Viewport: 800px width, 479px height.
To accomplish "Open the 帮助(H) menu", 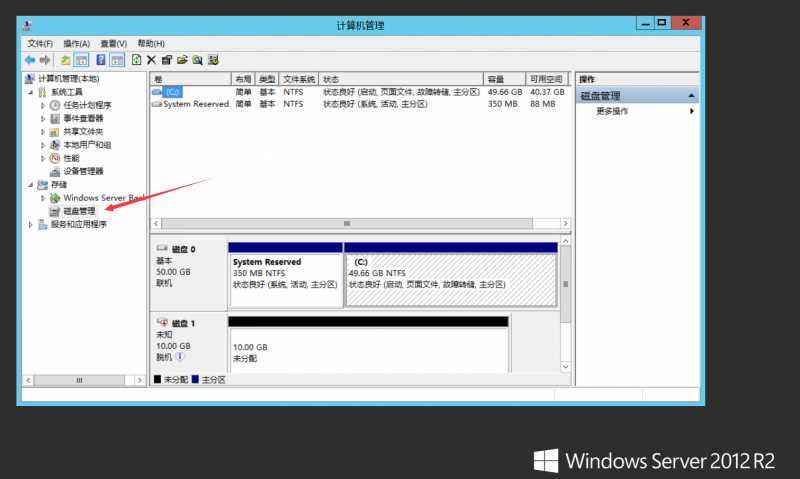I will coord(151,44).
